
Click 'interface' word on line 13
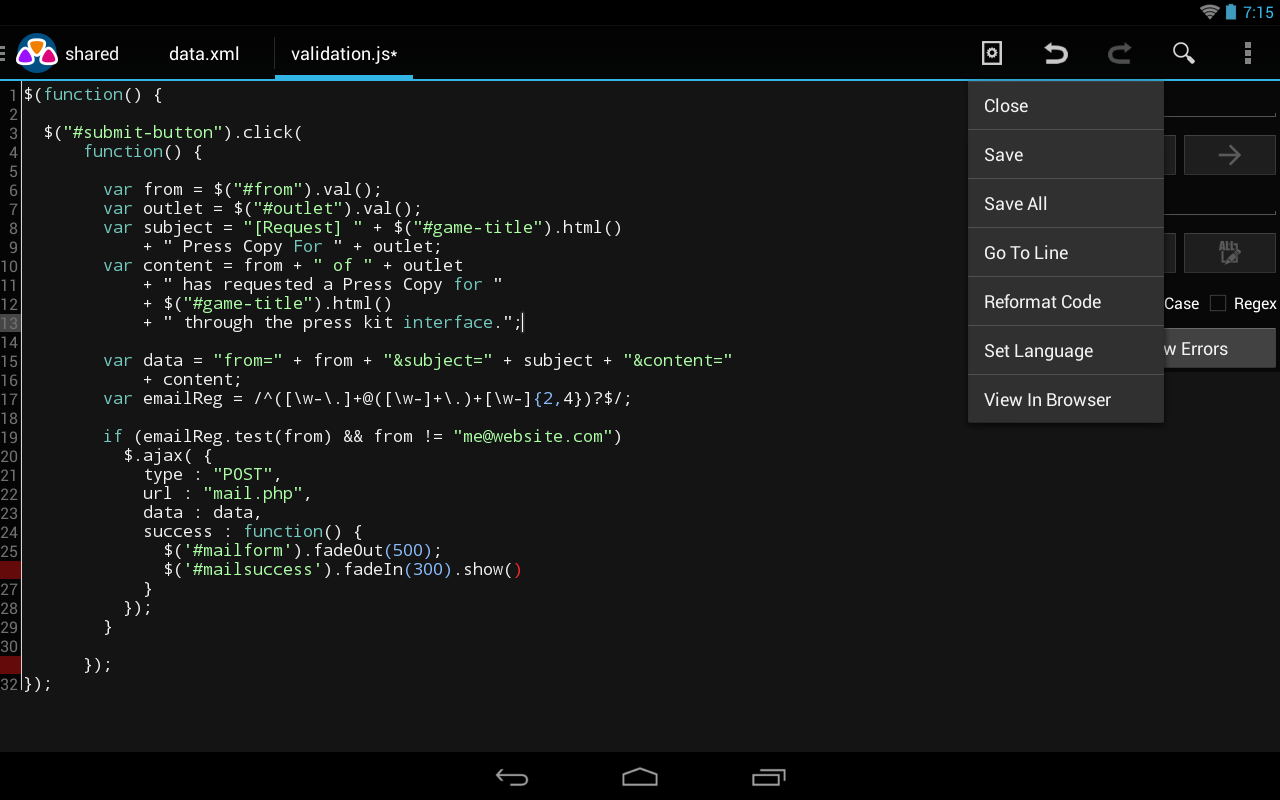click(x=448, y=322)
